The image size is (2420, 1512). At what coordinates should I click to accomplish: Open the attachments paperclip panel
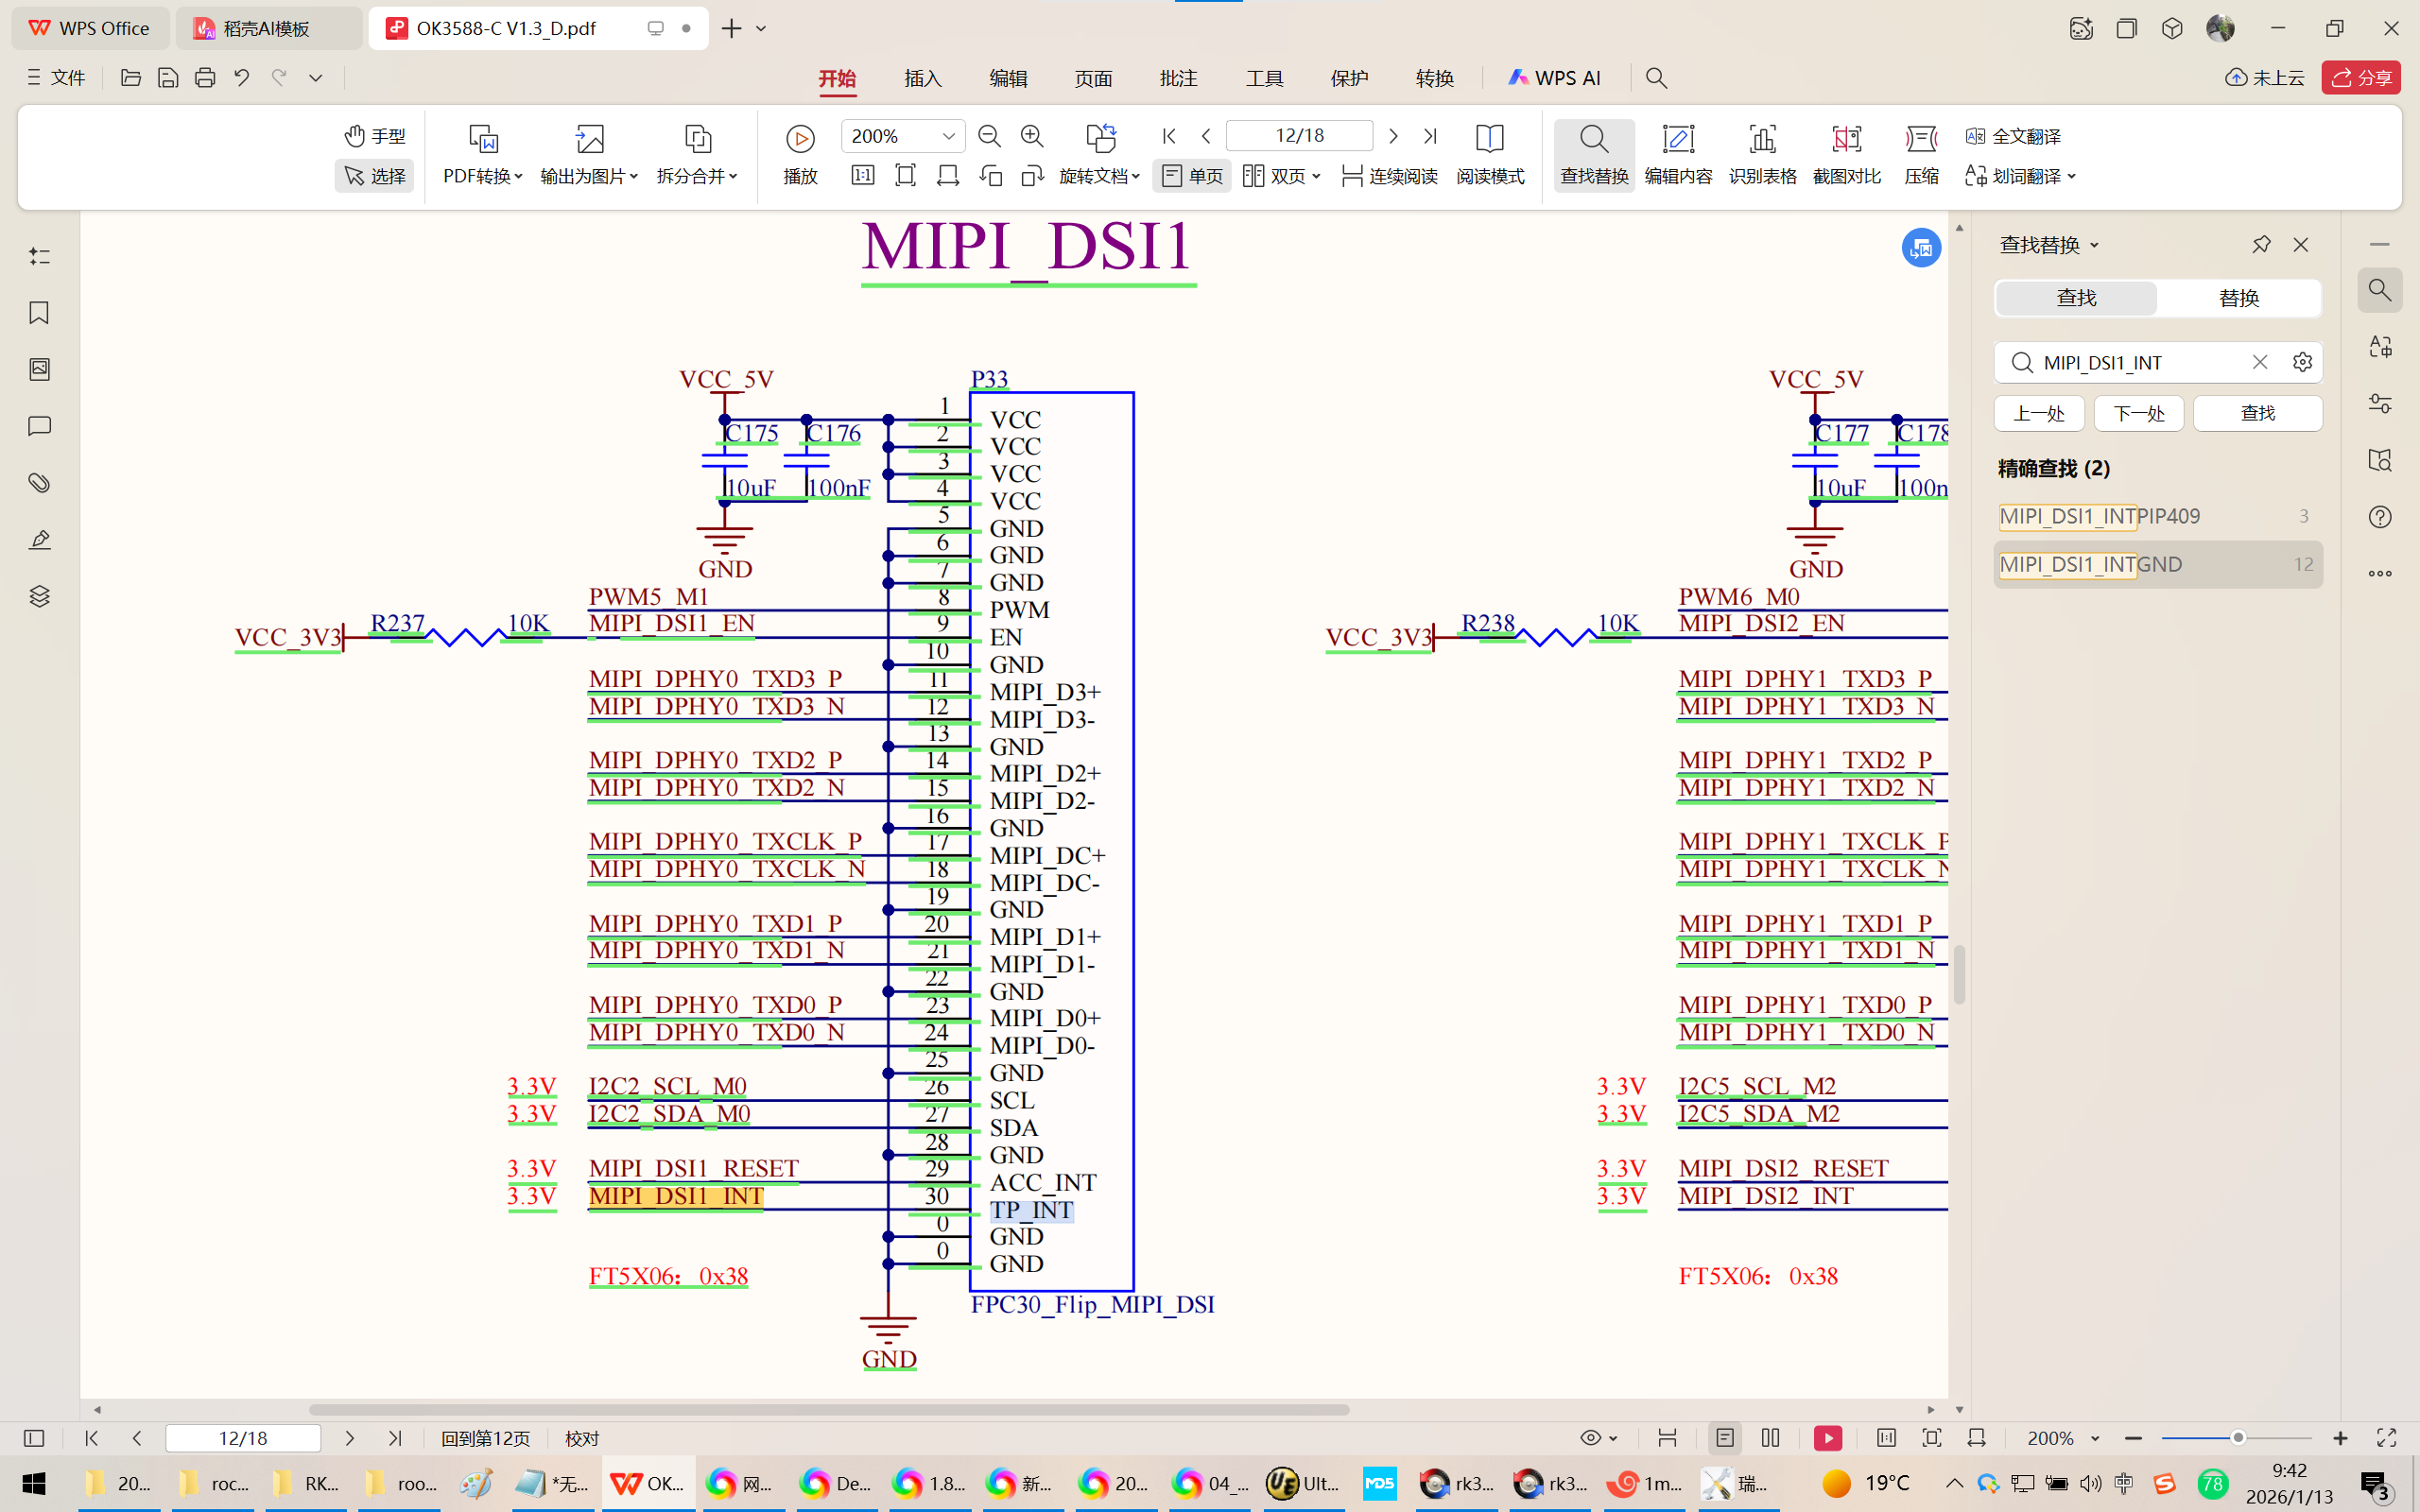click(39, 483)
